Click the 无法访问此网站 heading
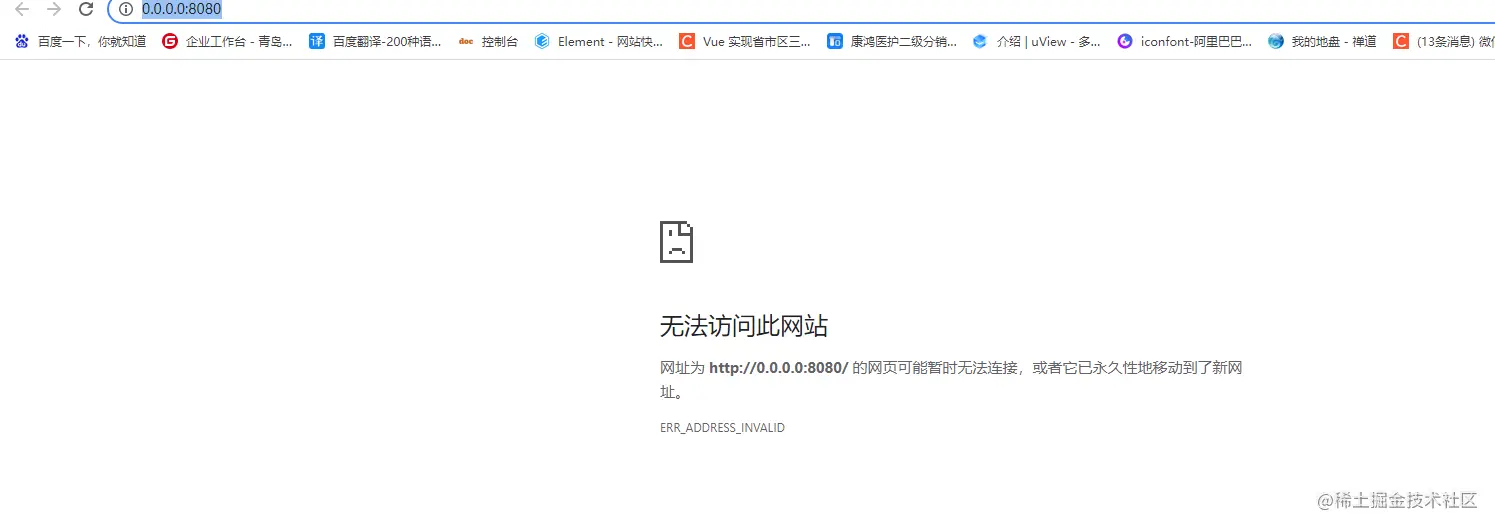 point(744,326)
